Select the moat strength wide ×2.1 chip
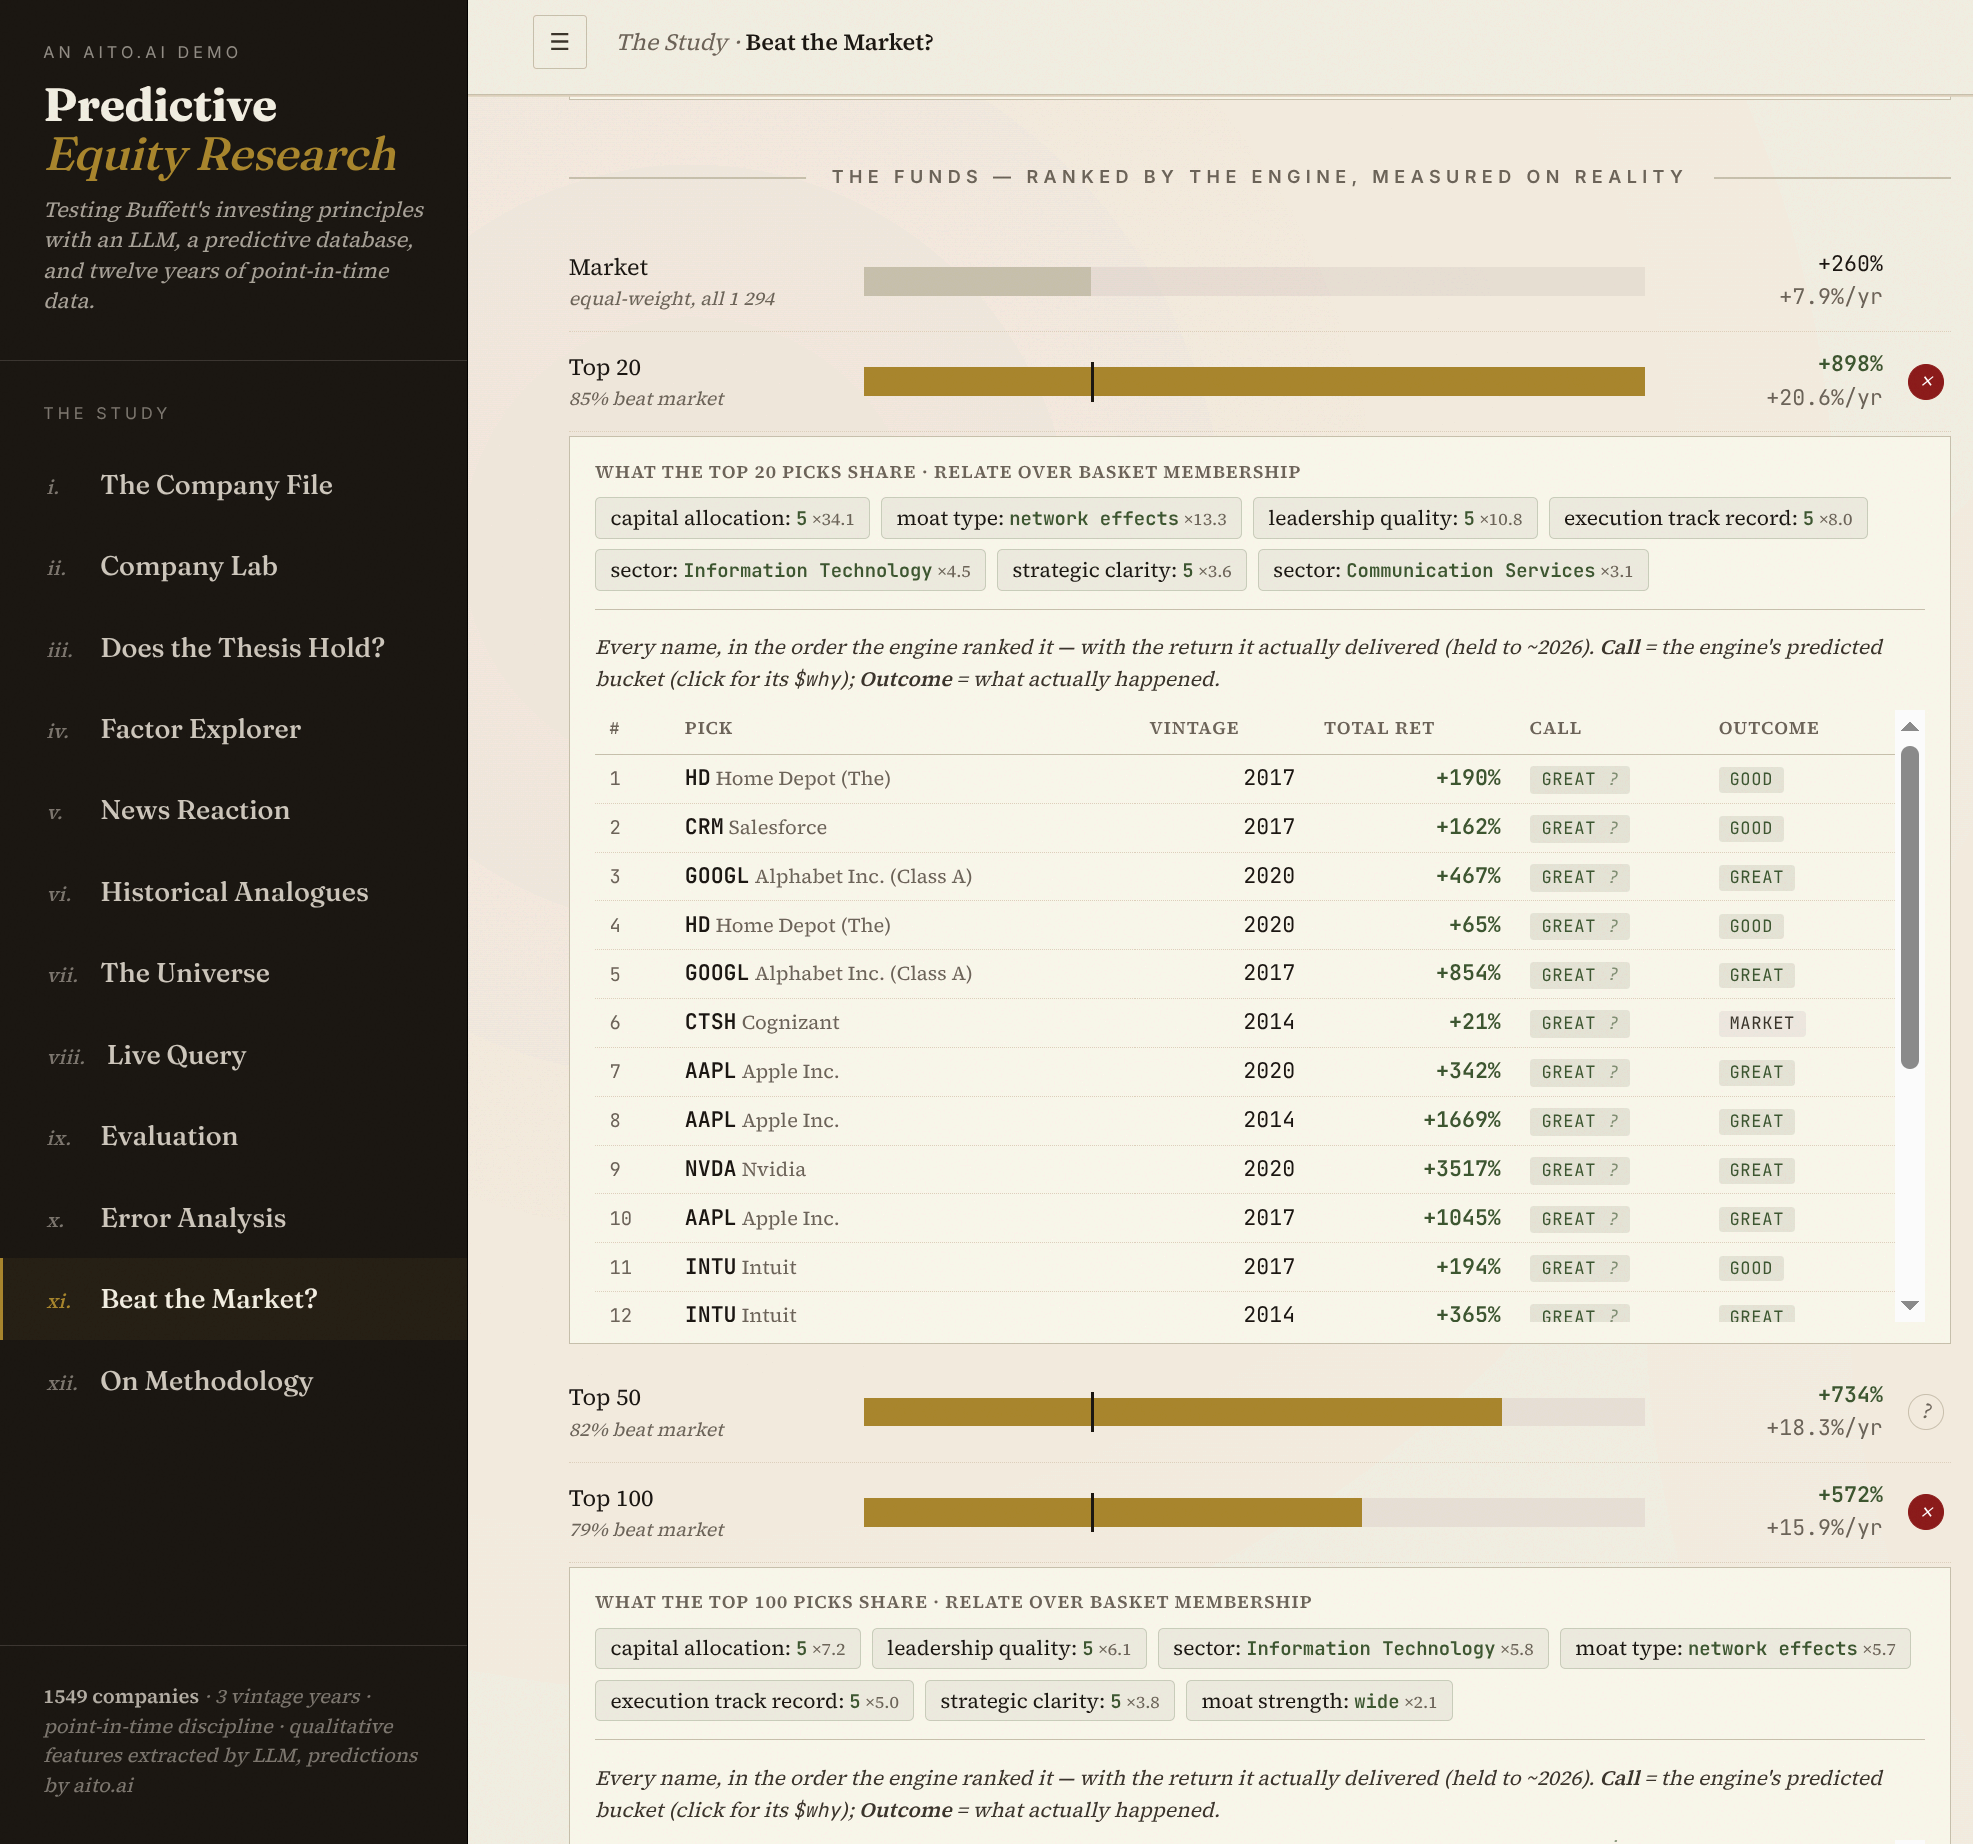 tap(1318, 1701)
